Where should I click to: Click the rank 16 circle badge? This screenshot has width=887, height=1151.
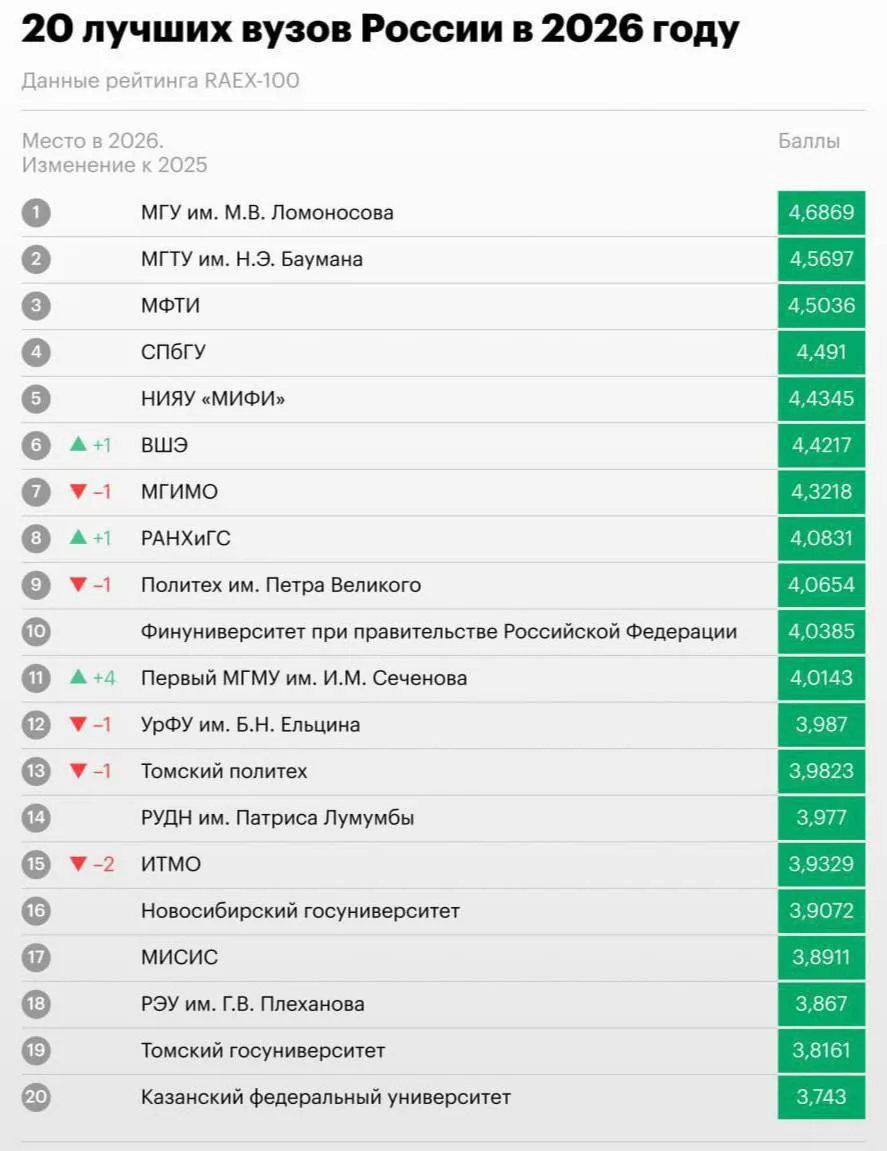pyautogui.click(x=36, y=910)
